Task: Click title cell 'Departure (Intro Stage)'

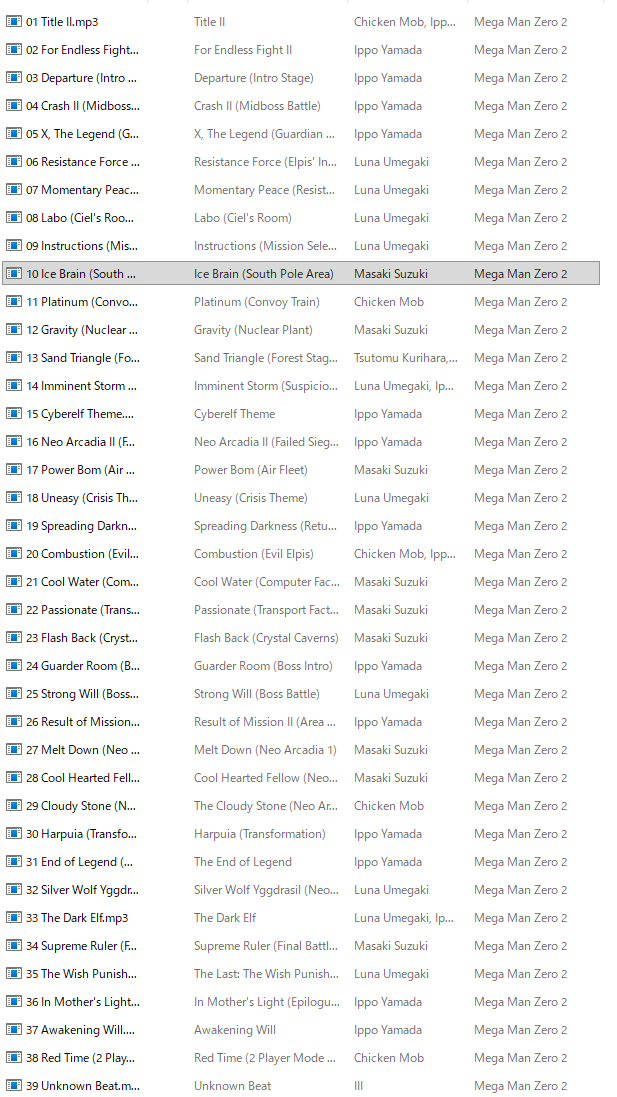Action: click(253, 78)
